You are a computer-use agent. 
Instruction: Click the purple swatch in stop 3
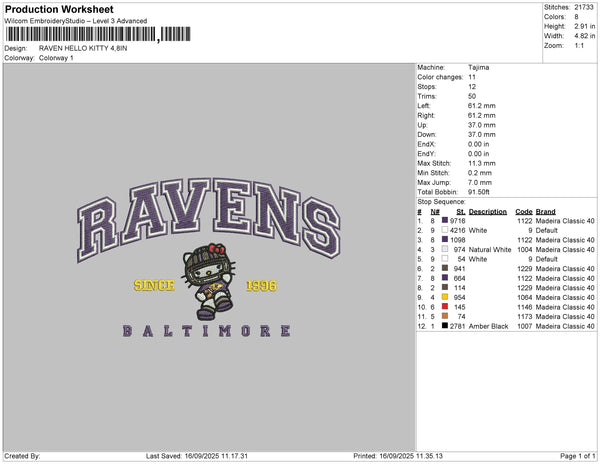pos(445,239)
